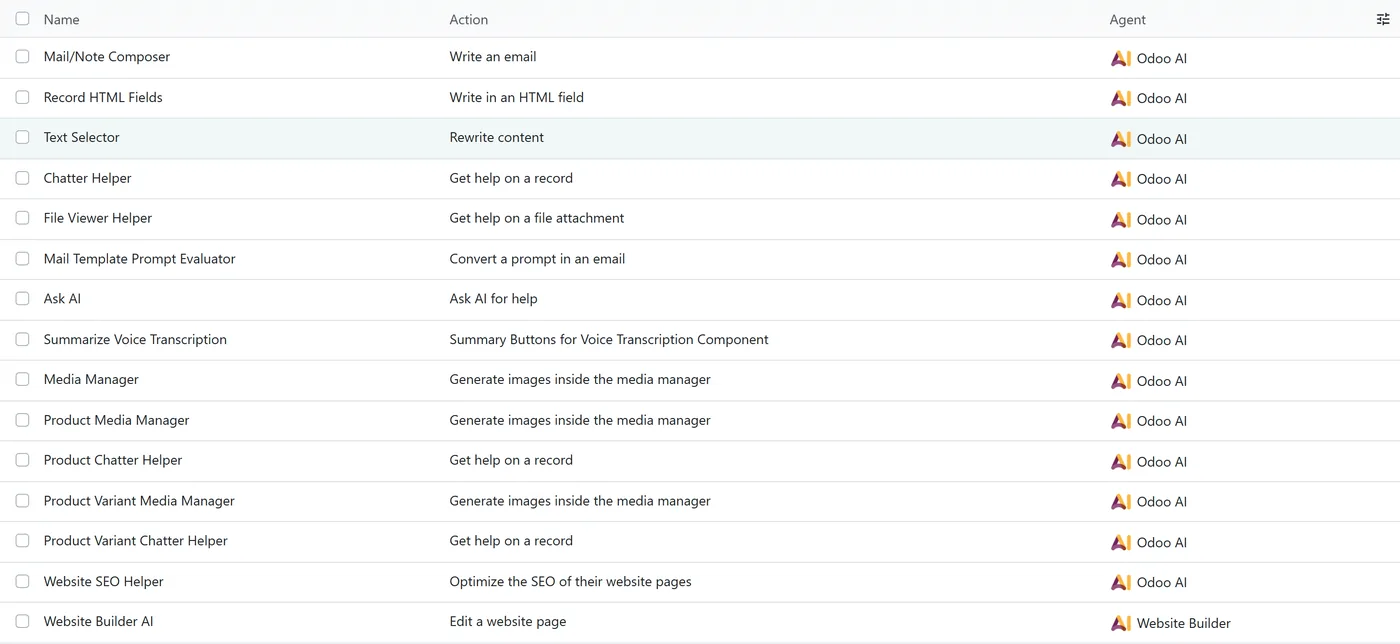The image size is (1400, 644).
Task: Open the Text Selector record name
Action: coord(81,137)
